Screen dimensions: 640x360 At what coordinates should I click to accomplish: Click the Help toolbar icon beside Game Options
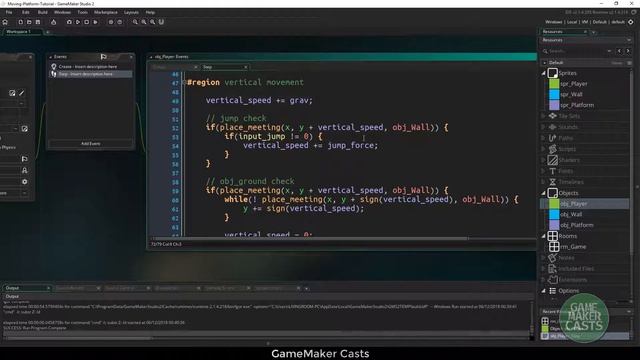click(120, 22)
